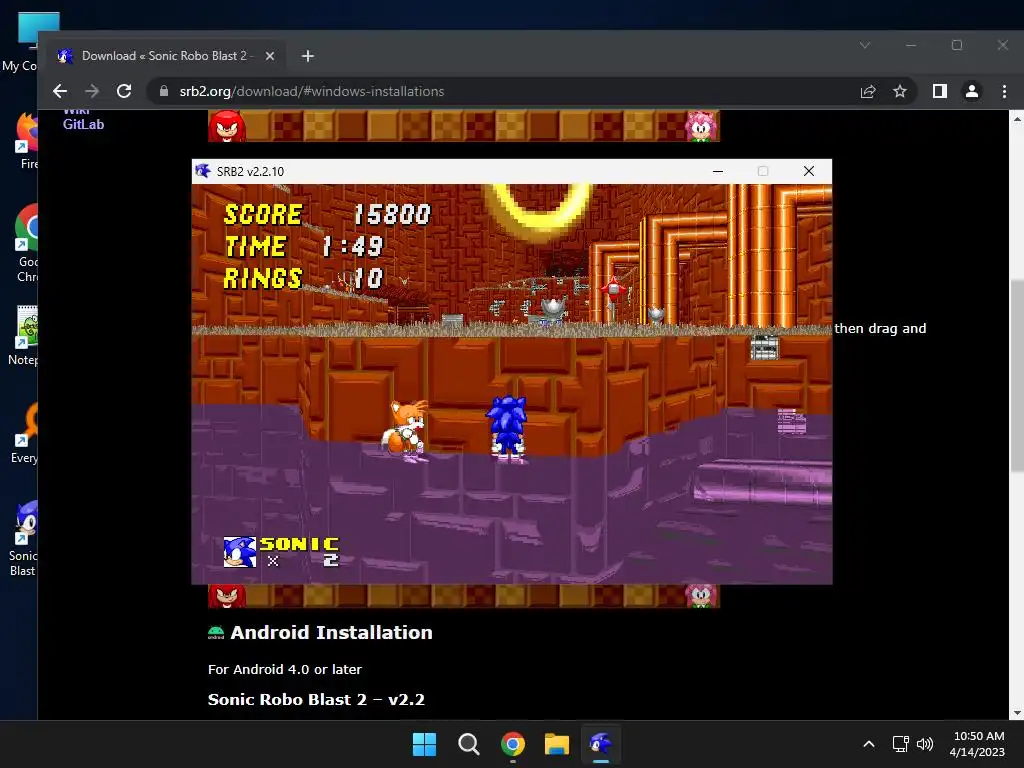Click 'Sonic Robo Blast 2 – v2.2' text
Viewport: 1024px width, 768px height.
click(316, 699)
